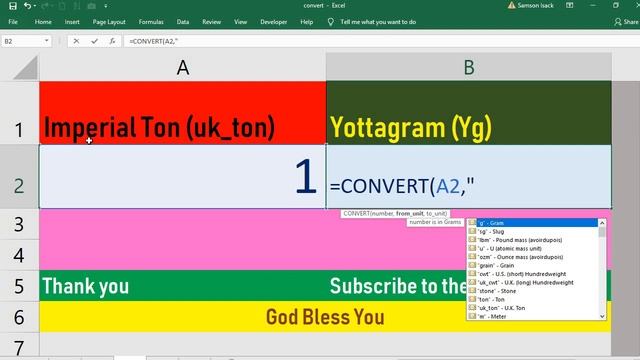The width and height of the screenshot is (640, 360).
Task: Click in the formula bar text =CONVERT(A2,"
Action: (x=153, y=41)
